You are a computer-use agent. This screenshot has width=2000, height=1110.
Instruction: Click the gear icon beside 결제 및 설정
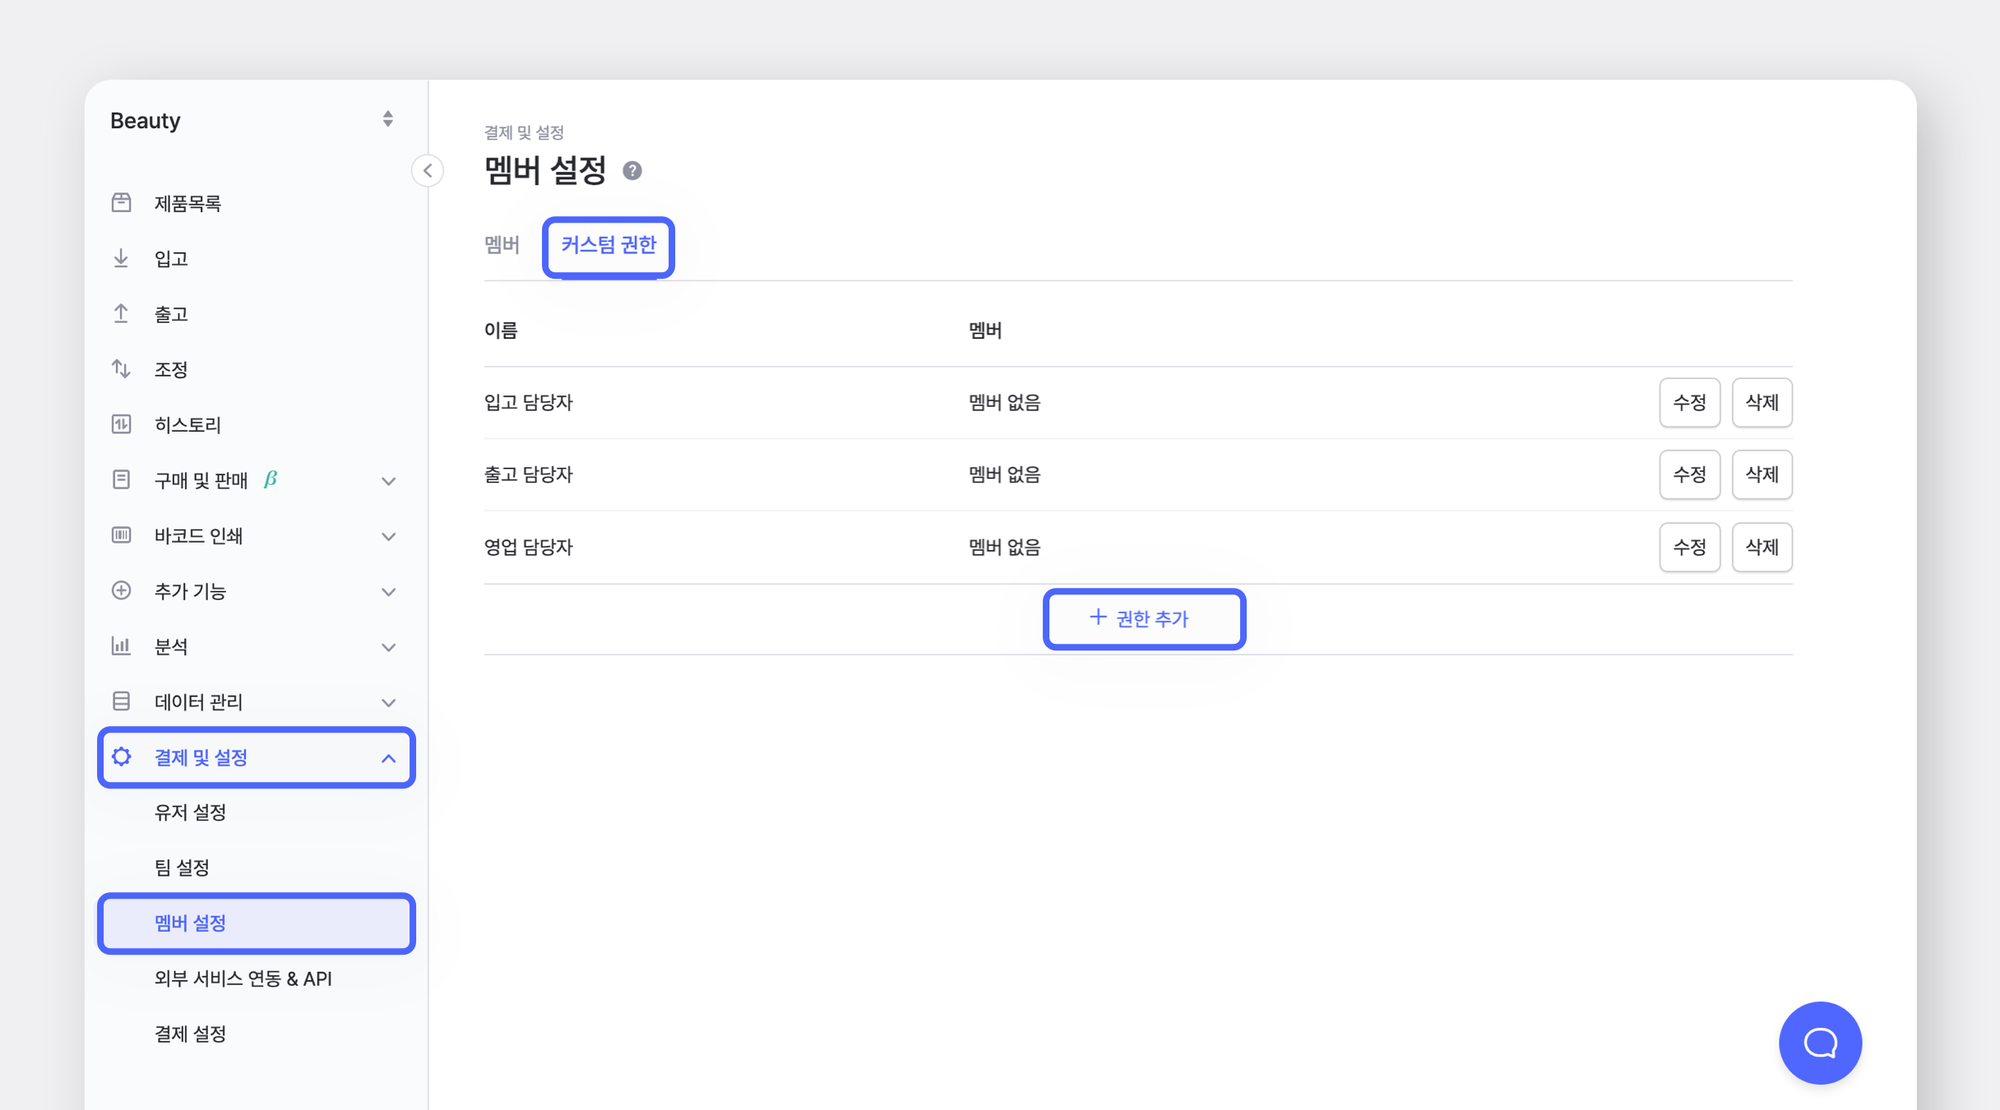(x=121, y=757)
